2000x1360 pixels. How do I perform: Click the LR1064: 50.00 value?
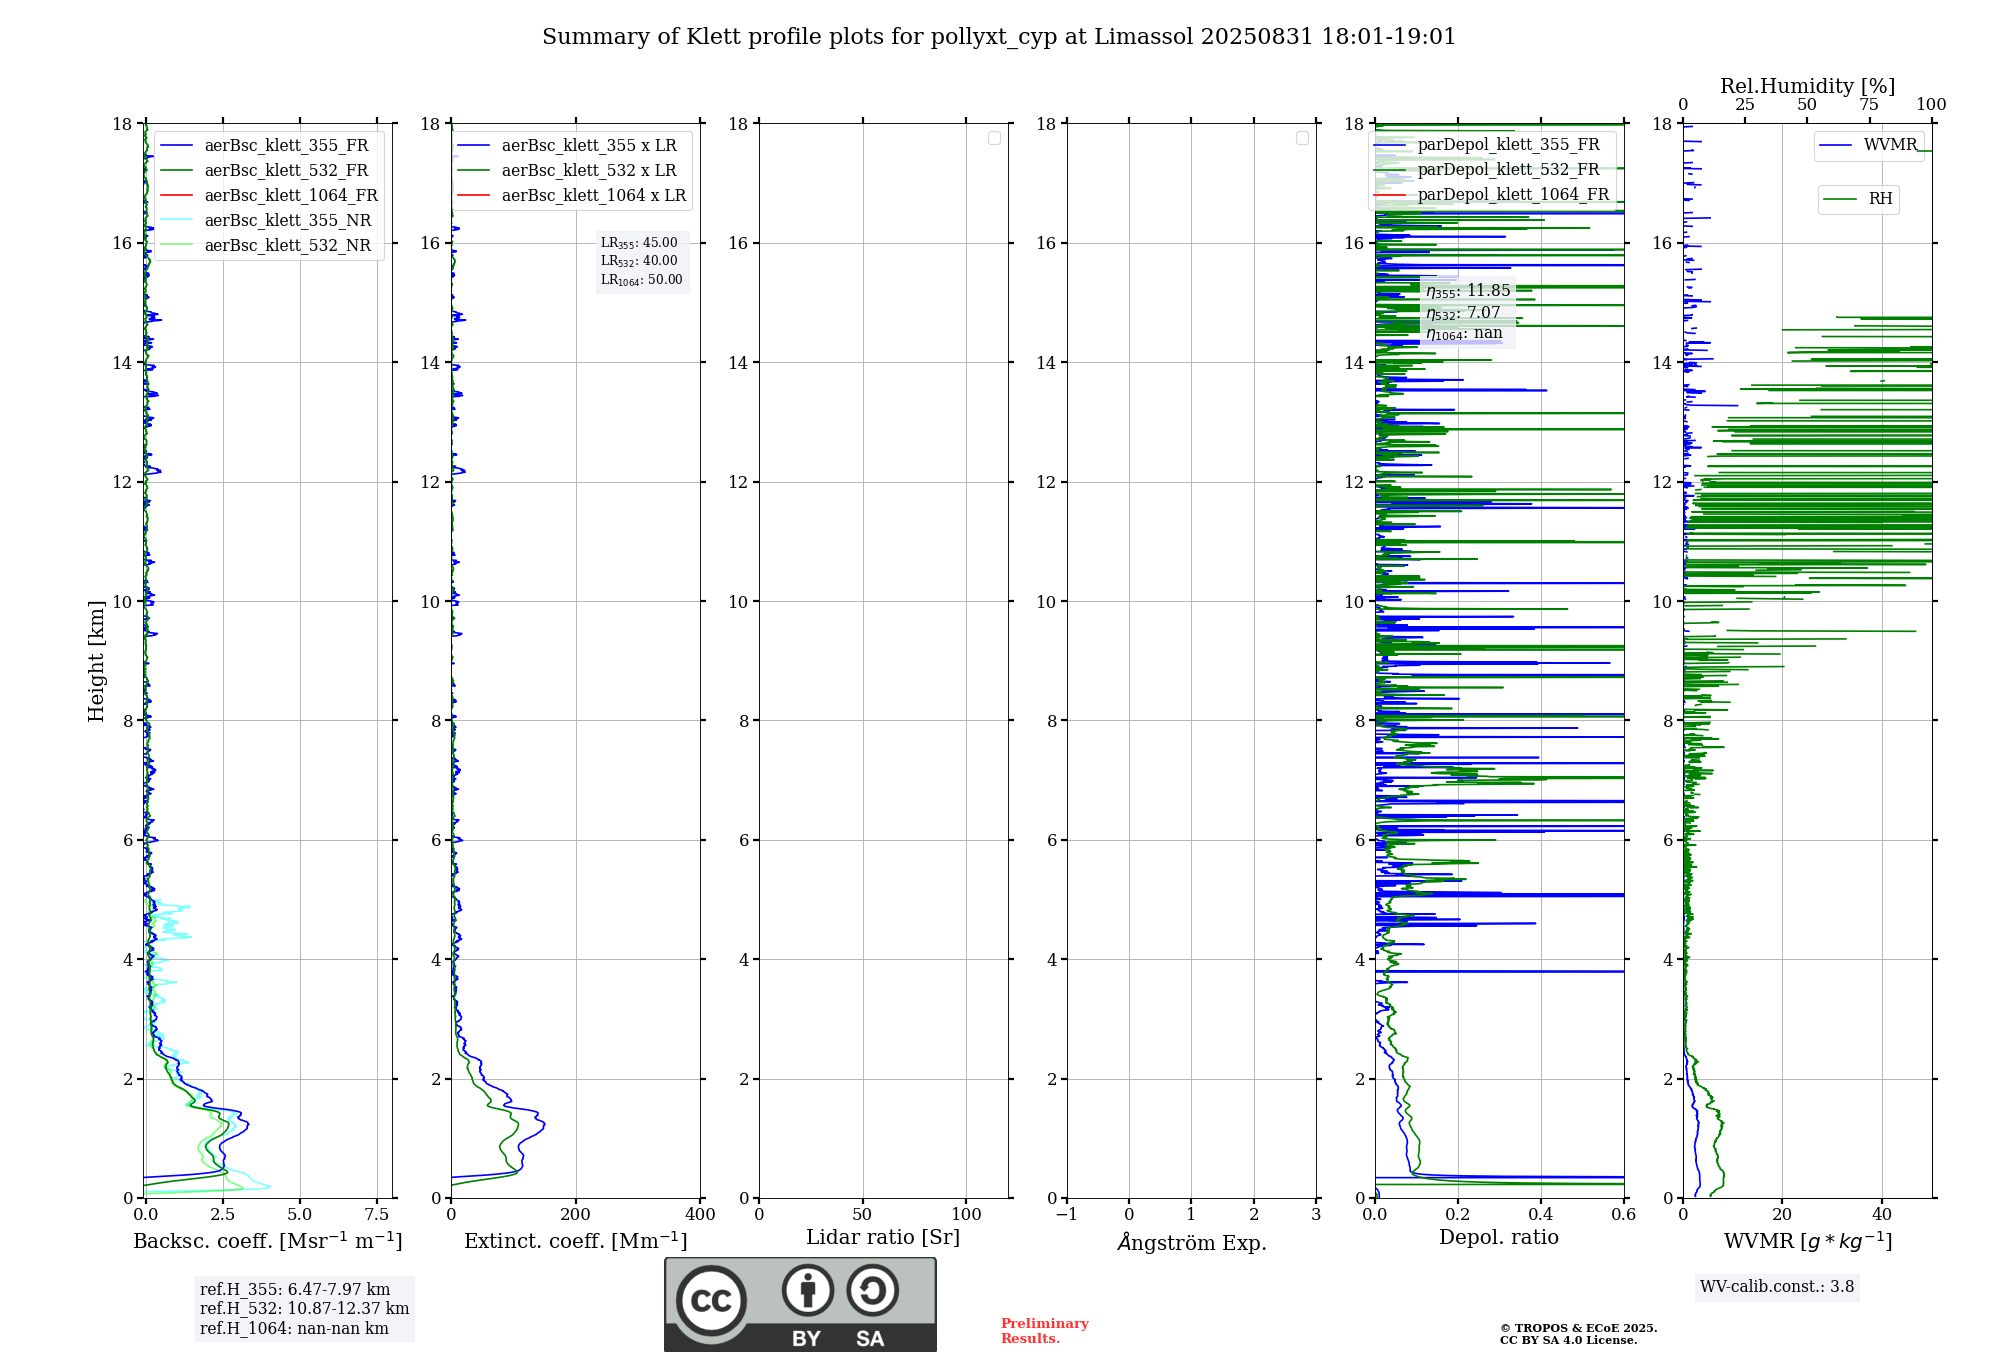point(642,280)
